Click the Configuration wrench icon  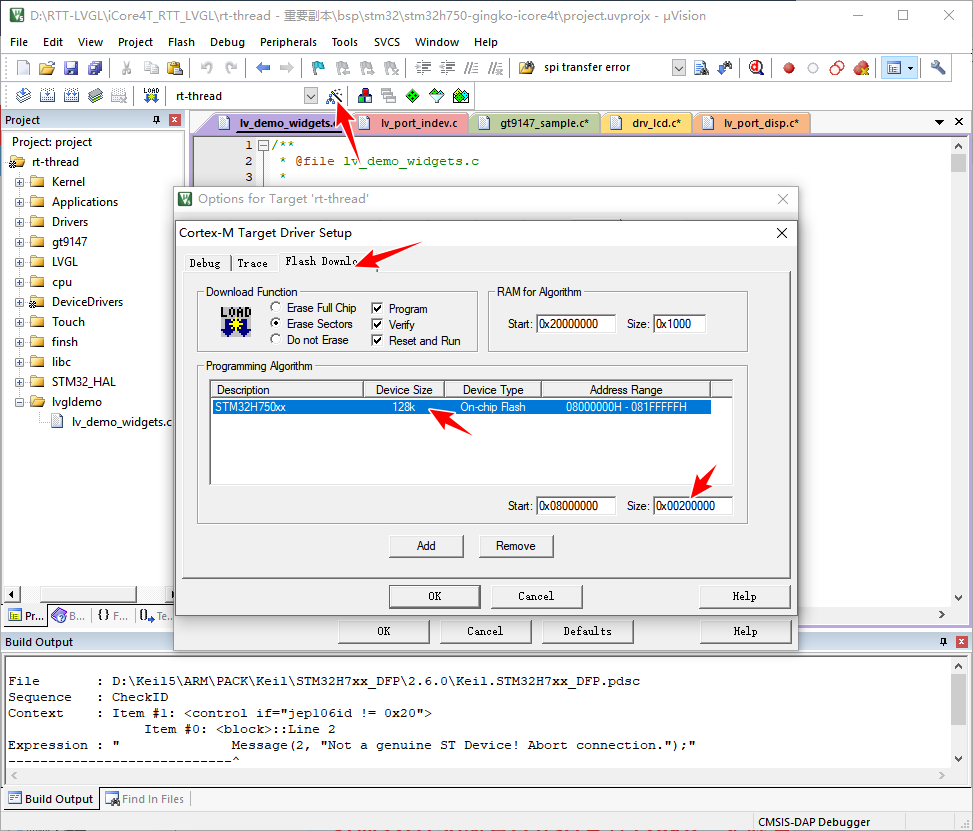(x=938, y=68)
